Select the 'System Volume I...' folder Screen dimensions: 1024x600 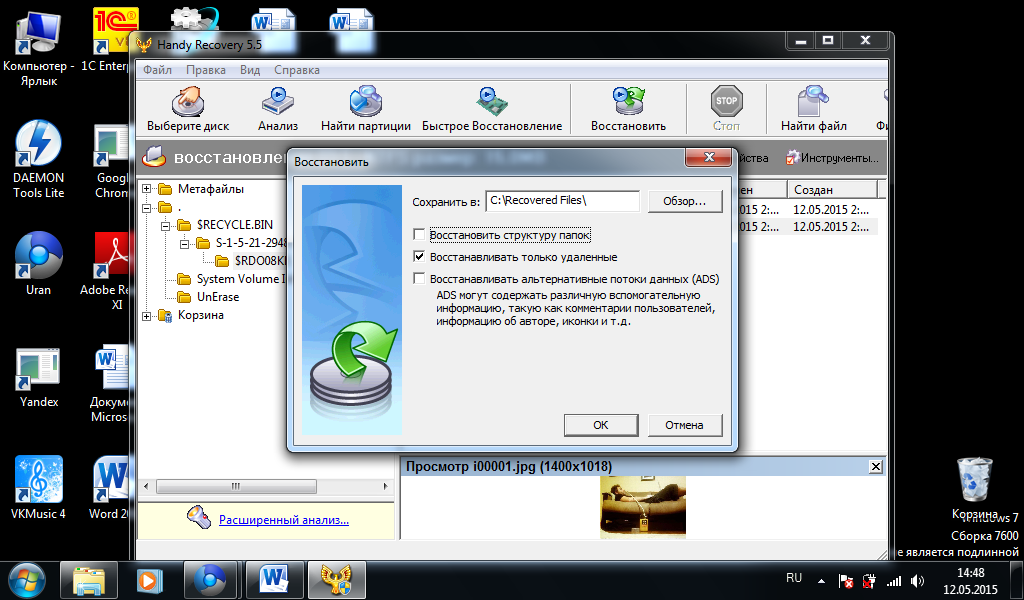click(241, 279)
